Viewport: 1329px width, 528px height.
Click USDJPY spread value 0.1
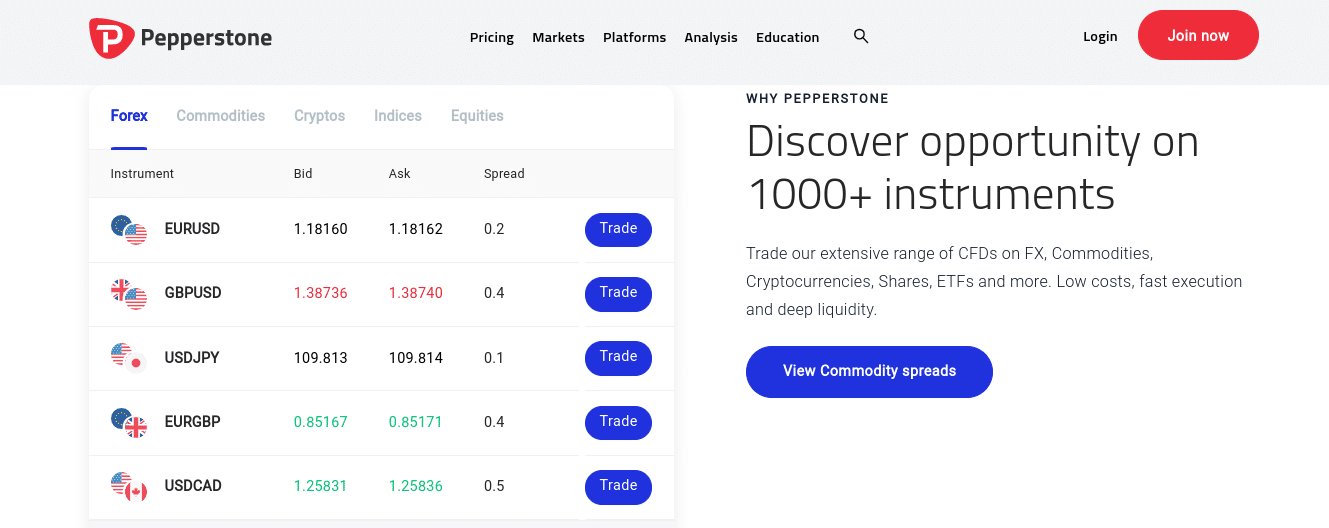pyautogui.click(x=494, y=358)
